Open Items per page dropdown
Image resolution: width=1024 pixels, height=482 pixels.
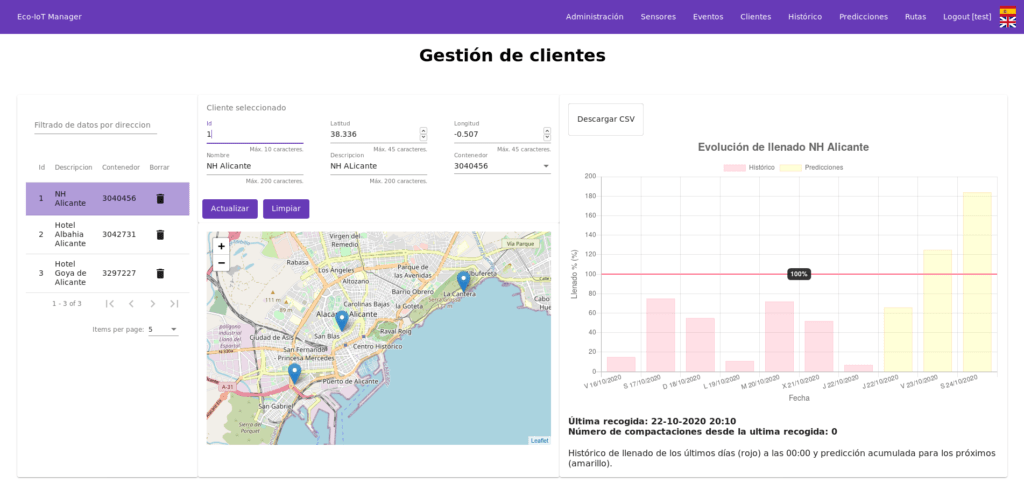point(163,330)
